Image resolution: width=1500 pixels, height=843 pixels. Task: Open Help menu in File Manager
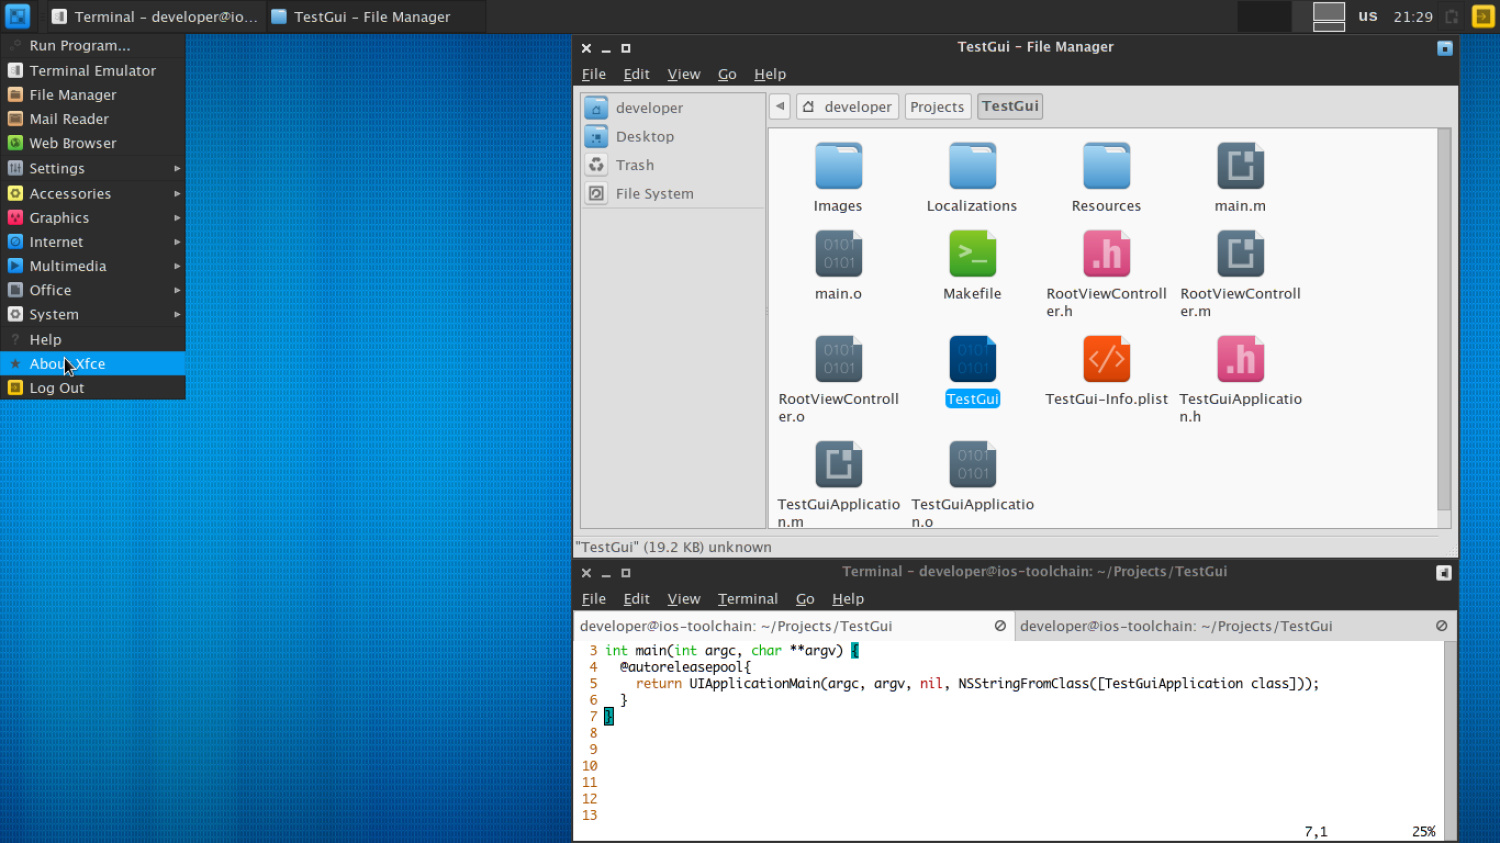[x=770, y=74]
